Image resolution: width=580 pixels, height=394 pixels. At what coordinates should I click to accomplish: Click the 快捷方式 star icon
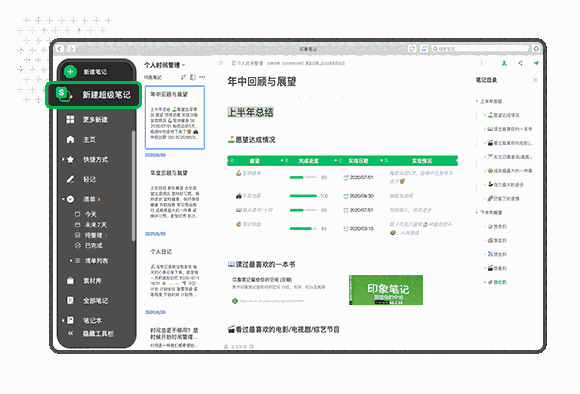click(x=70, y=159)
